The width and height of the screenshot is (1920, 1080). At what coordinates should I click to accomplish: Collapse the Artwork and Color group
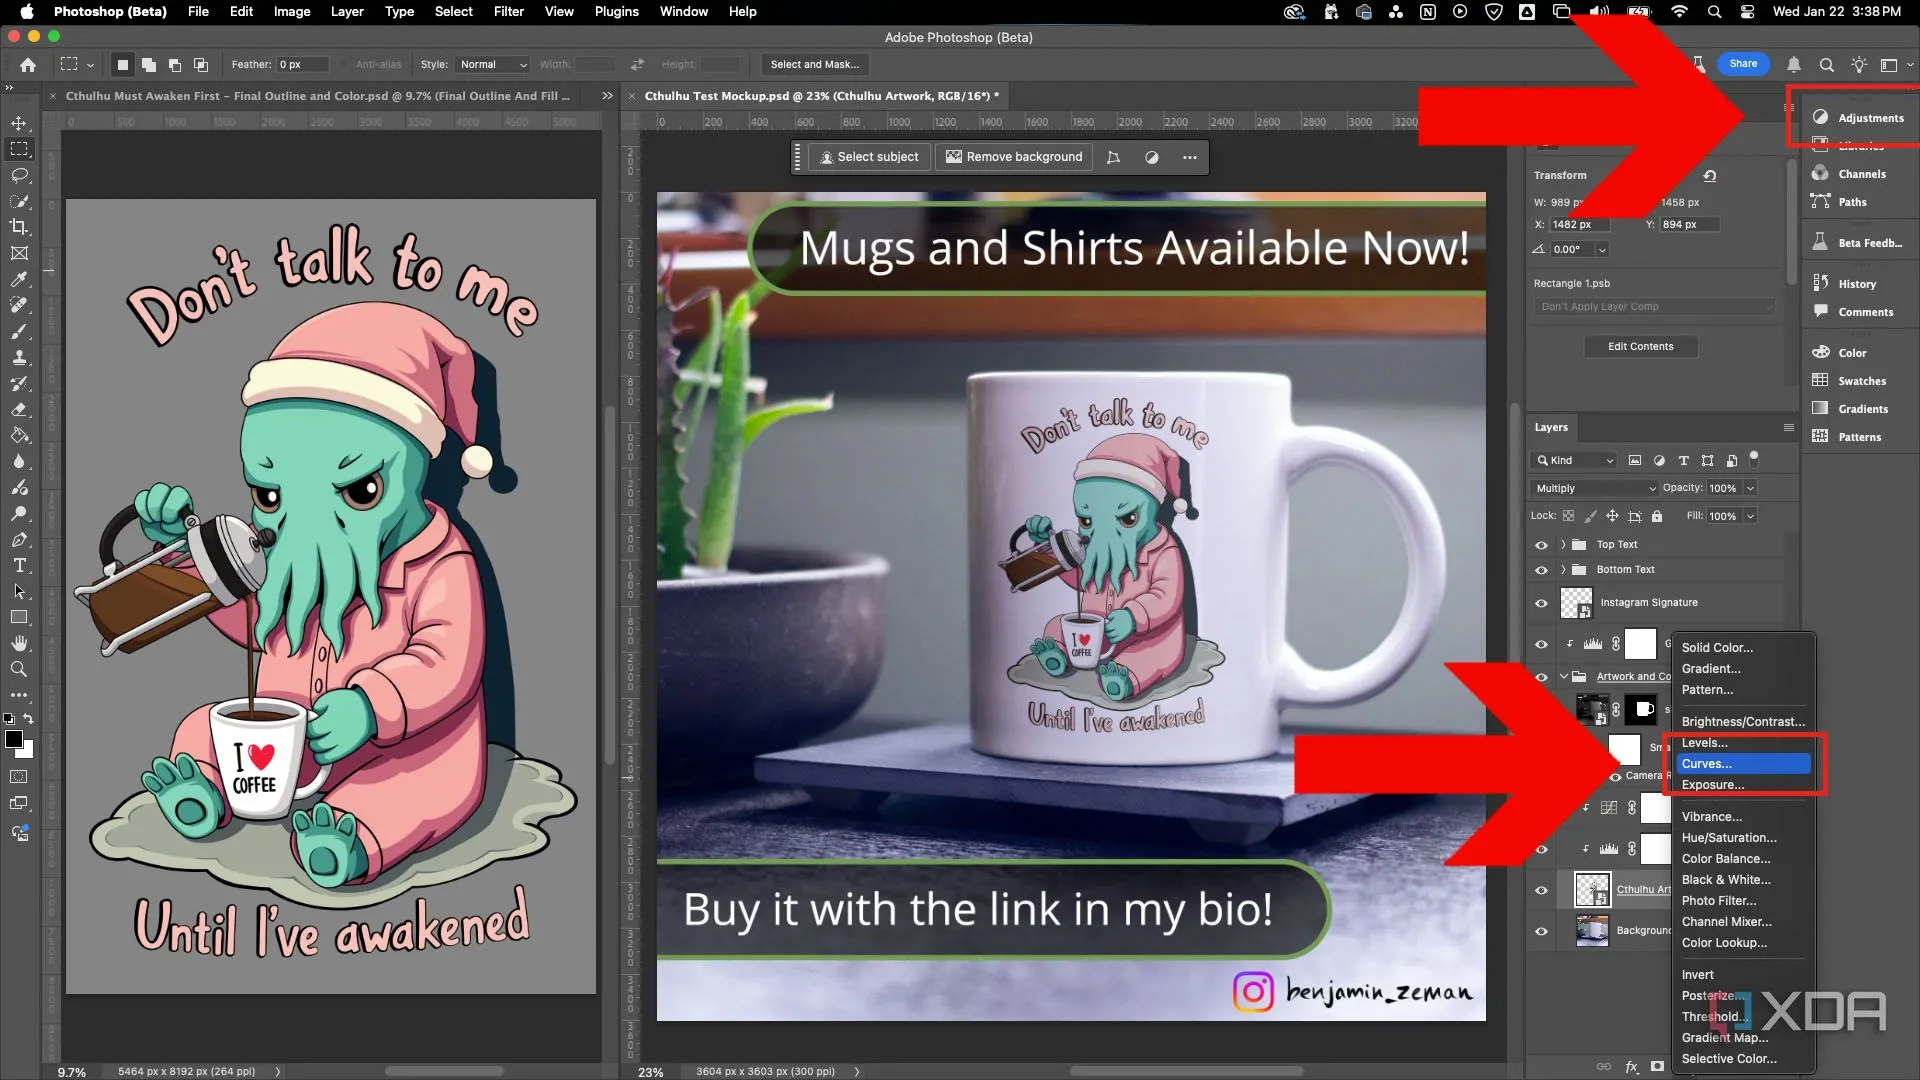tap(1563, 676)
